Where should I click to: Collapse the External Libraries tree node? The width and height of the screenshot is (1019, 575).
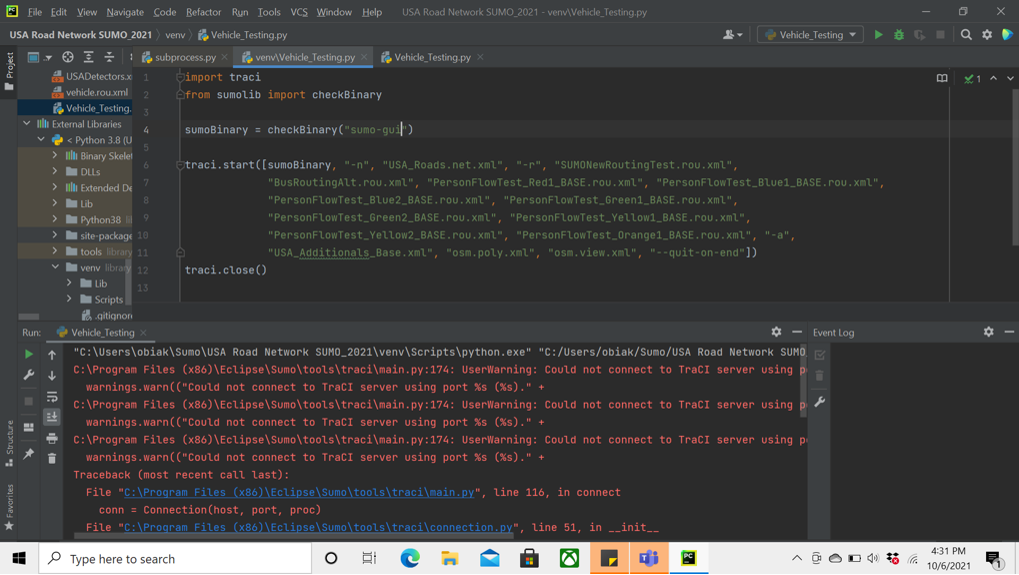click(x=27, y=124)
